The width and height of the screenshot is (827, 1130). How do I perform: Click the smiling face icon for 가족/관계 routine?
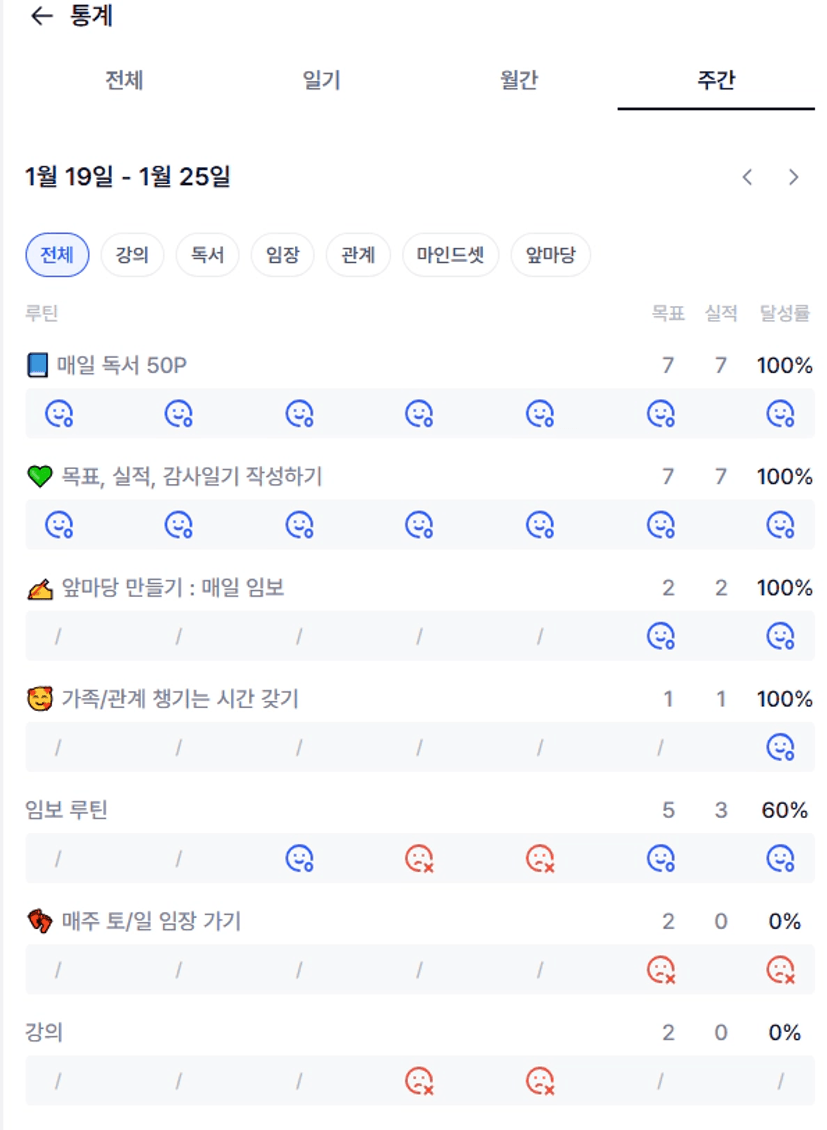click(38, 699)
